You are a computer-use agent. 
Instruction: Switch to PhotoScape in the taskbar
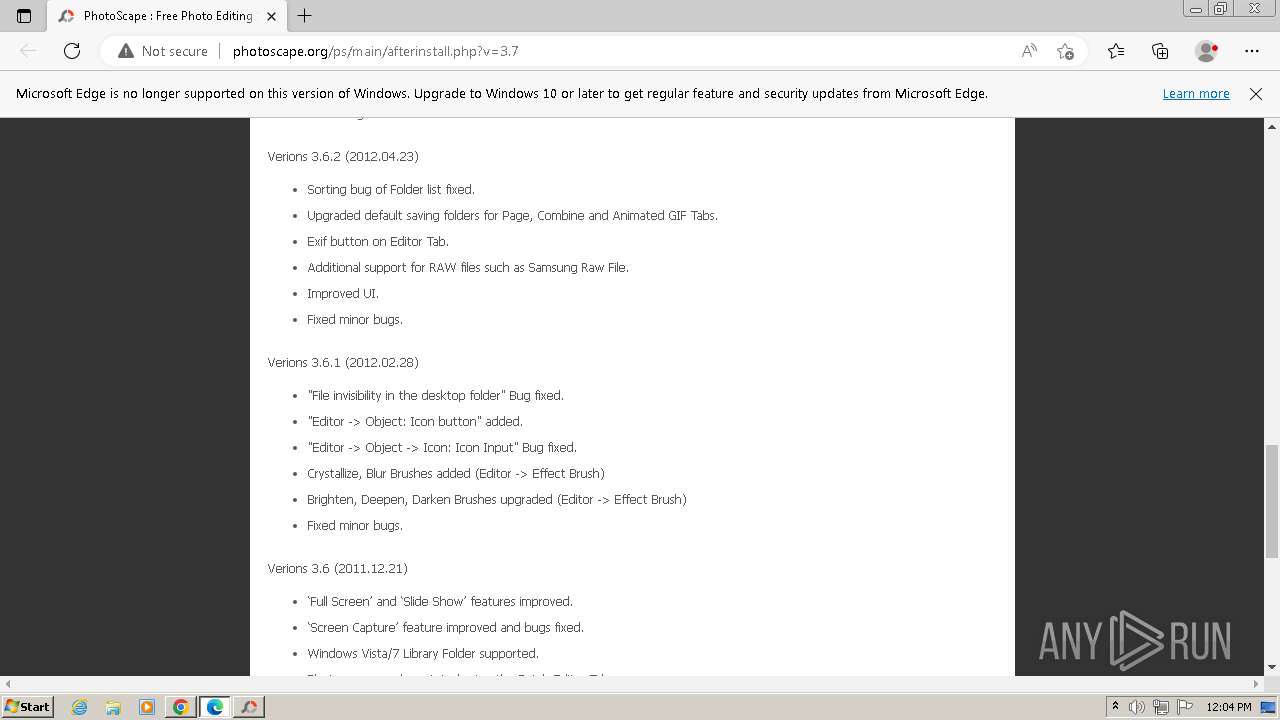click(x=249, y=707)
